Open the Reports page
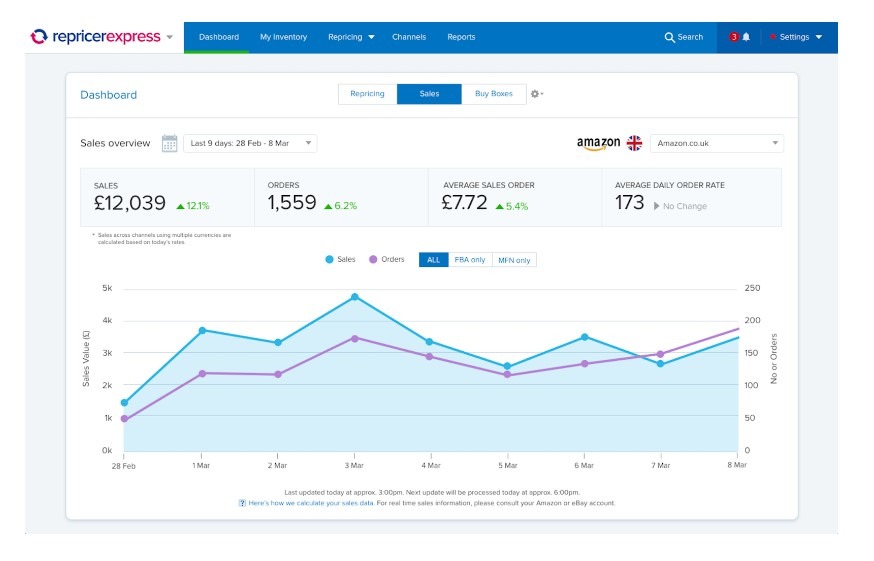Image resolution: width=874 pixels, height=561 pixels. coord(461,37)
